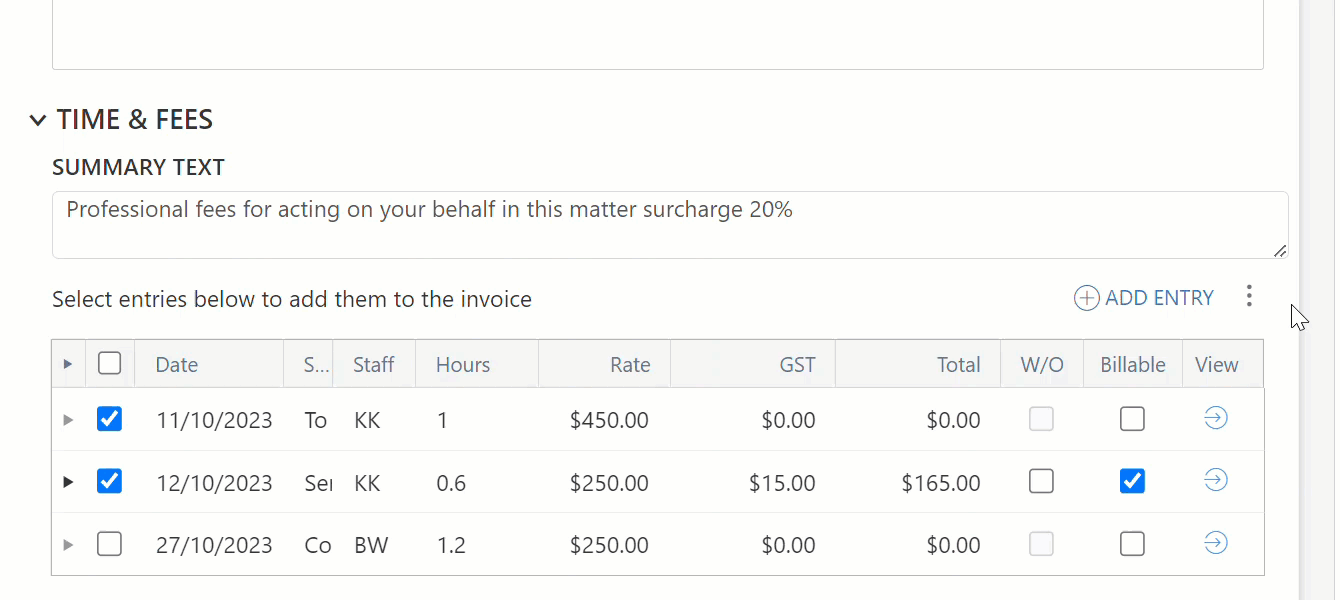Open the view arrow for the 12/10/2023 entry

[1215, 481]
